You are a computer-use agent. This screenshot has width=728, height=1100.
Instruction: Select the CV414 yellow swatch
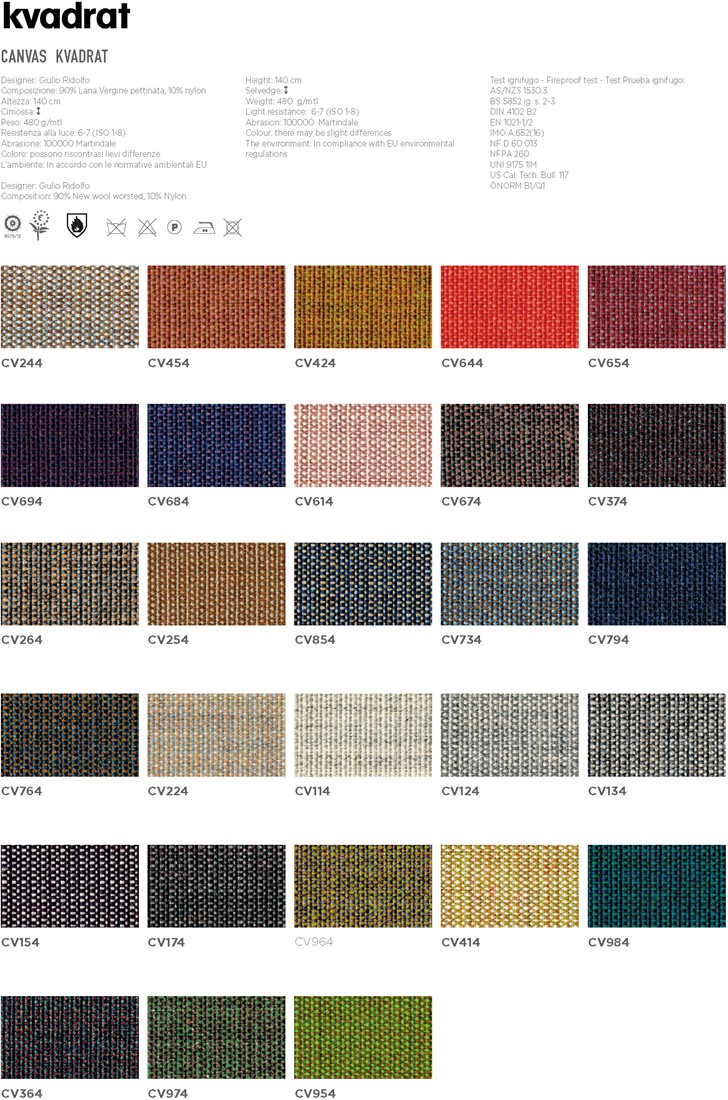(x=510, y=886)
